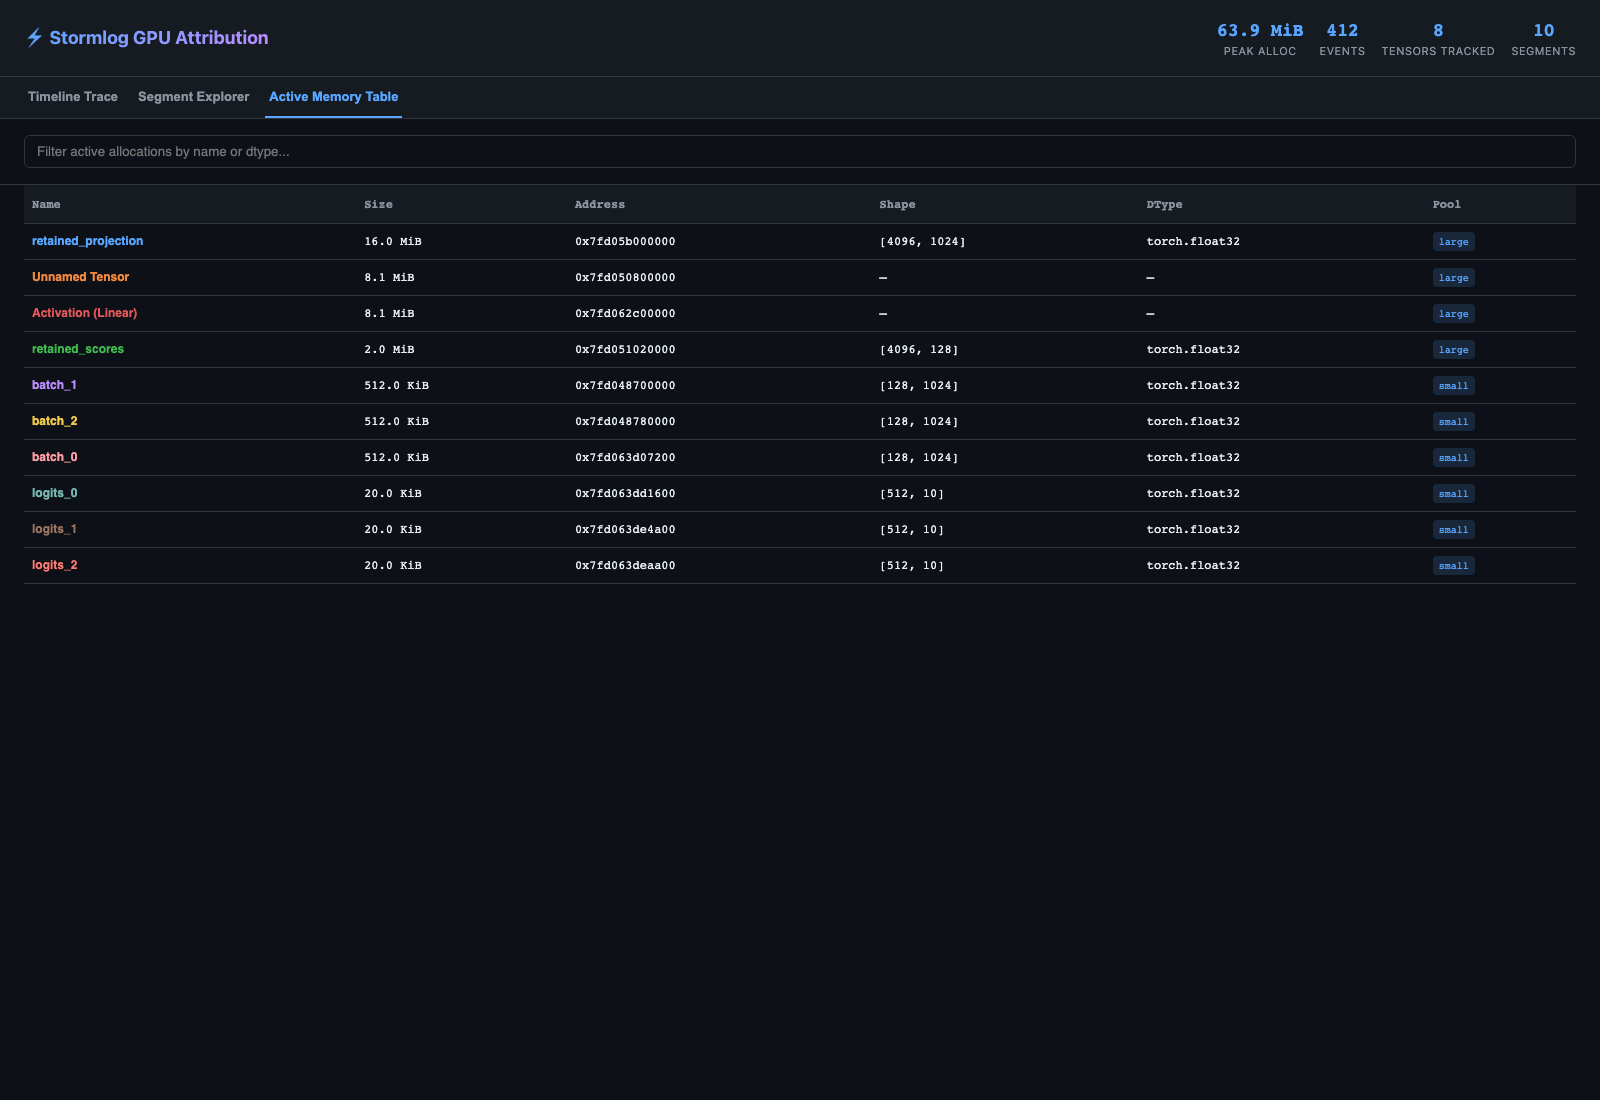This screenshot has width=1600, height=1100.
Task: Select address 0x7fd063d07200
Action: point(625,458)
